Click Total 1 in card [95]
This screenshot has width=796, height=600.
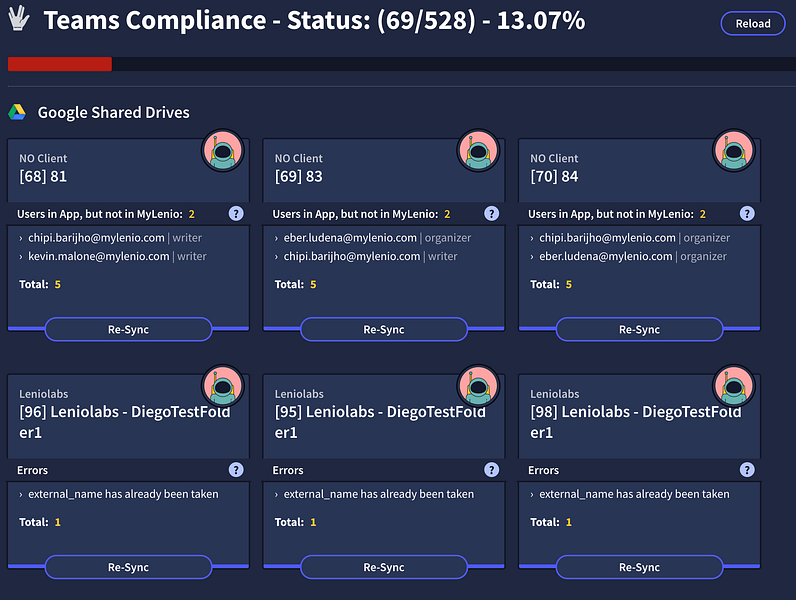[295, 522]
